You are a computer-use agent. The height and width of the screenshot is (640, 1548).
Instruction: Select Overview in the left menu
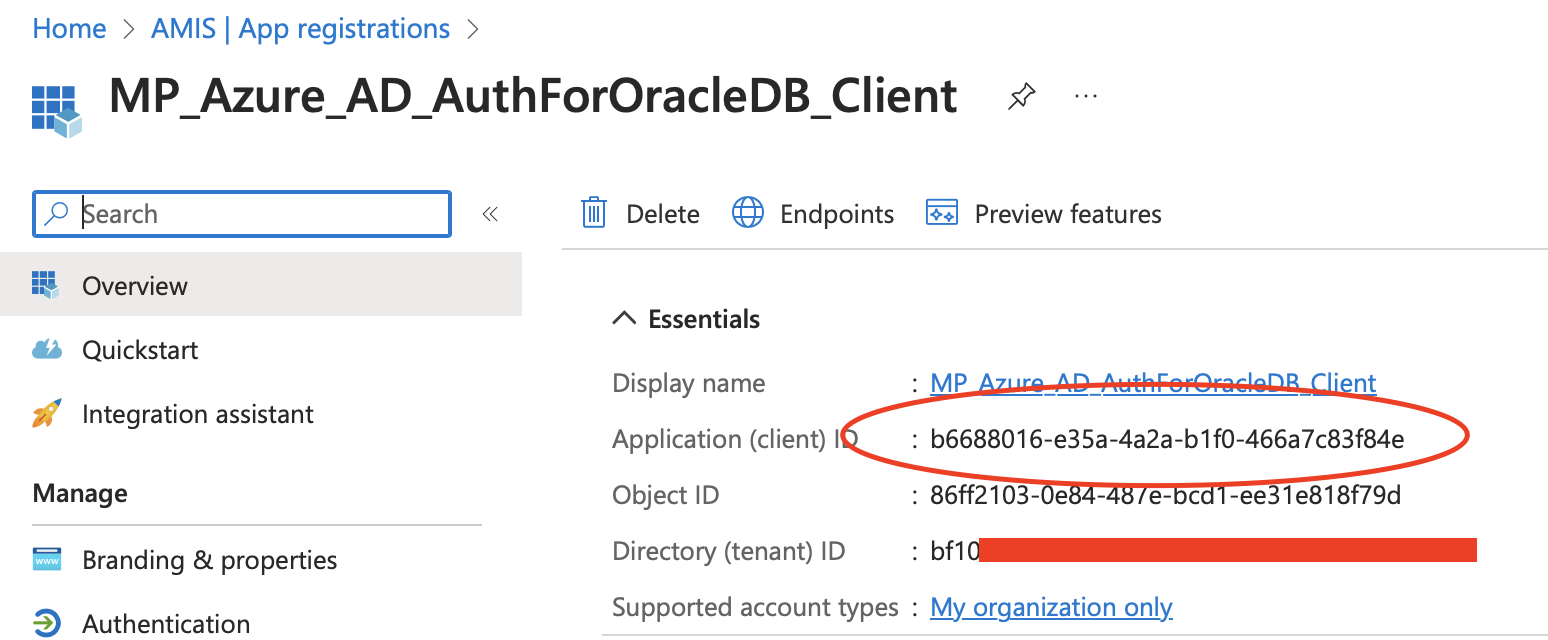135,286
